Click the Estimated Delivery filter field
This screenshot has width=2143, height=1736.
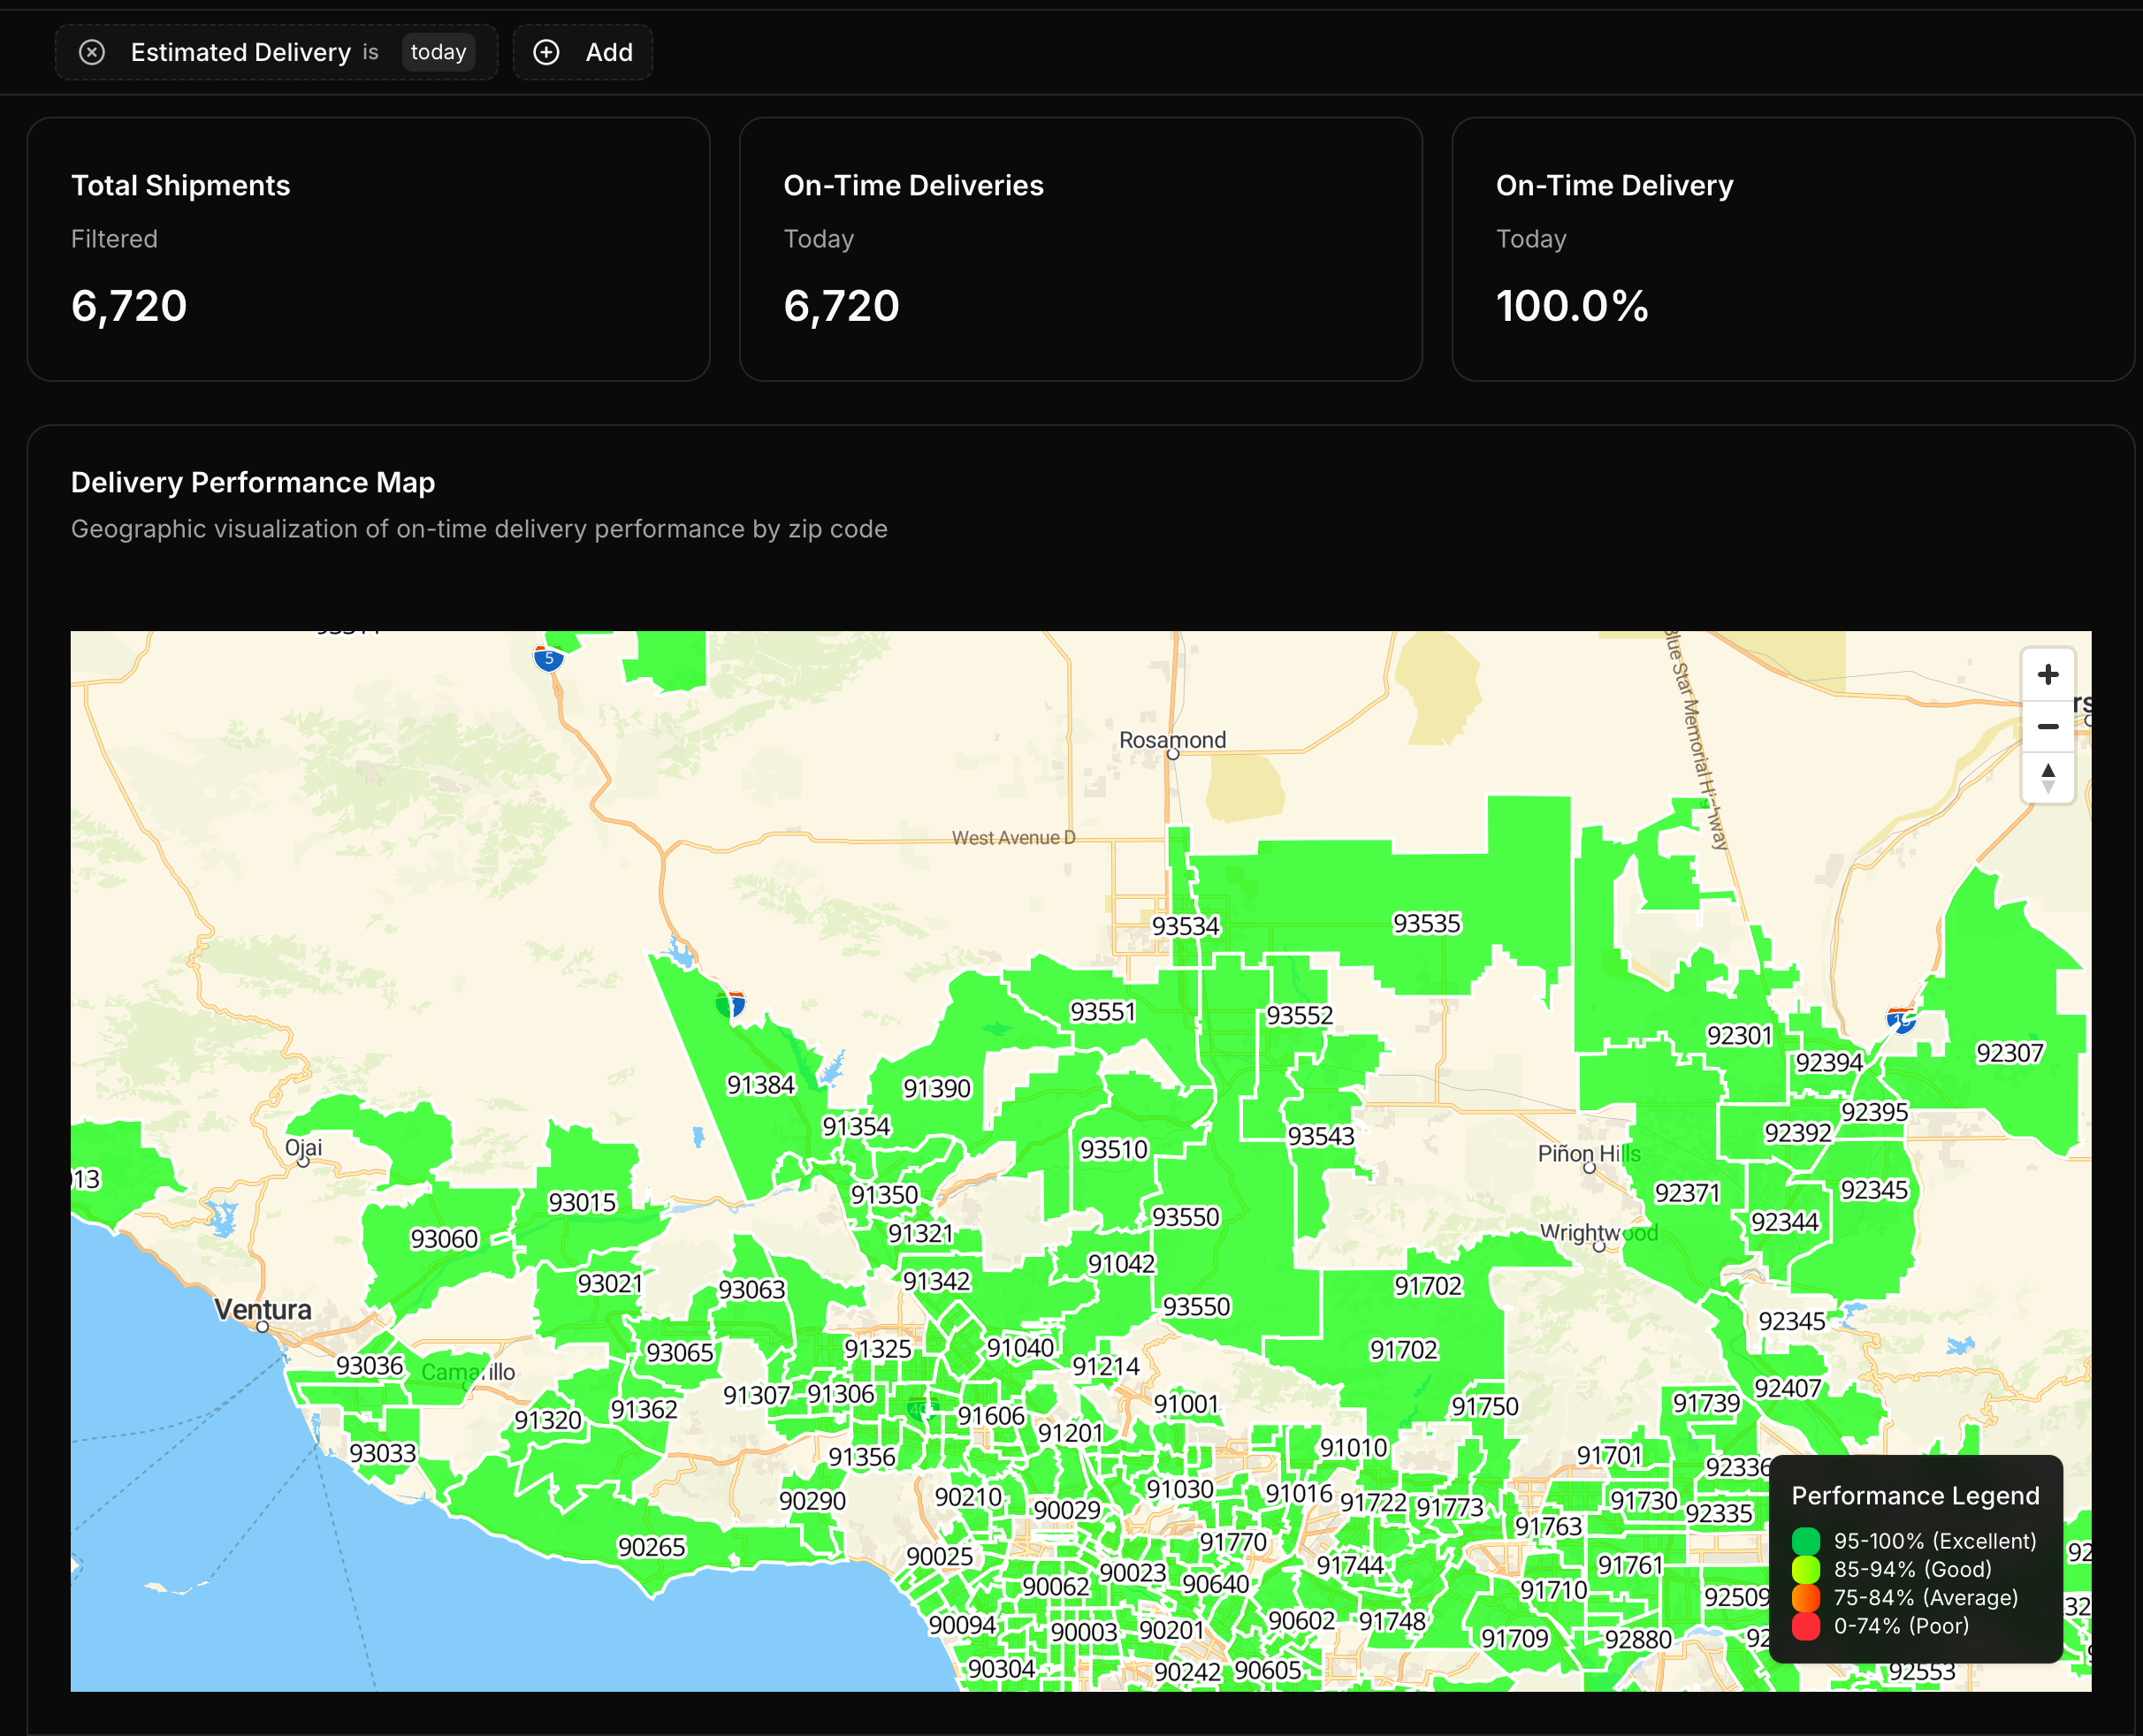240,52
